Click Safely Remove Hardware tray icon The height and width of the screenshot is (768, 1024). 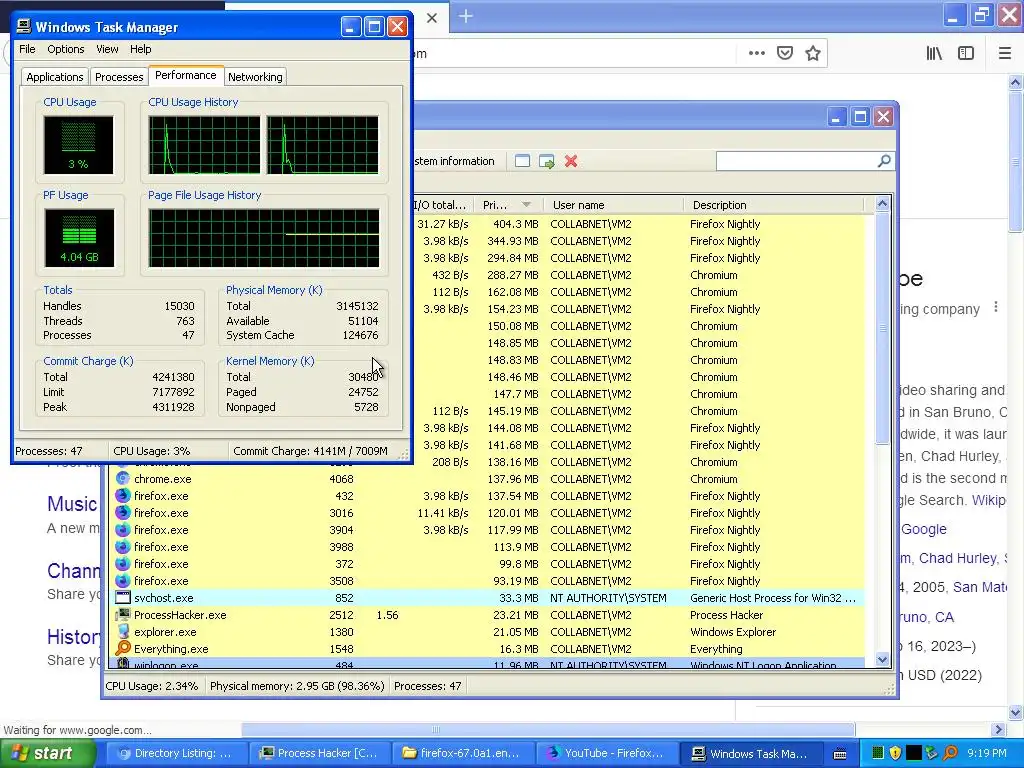[x=932, y=753]
